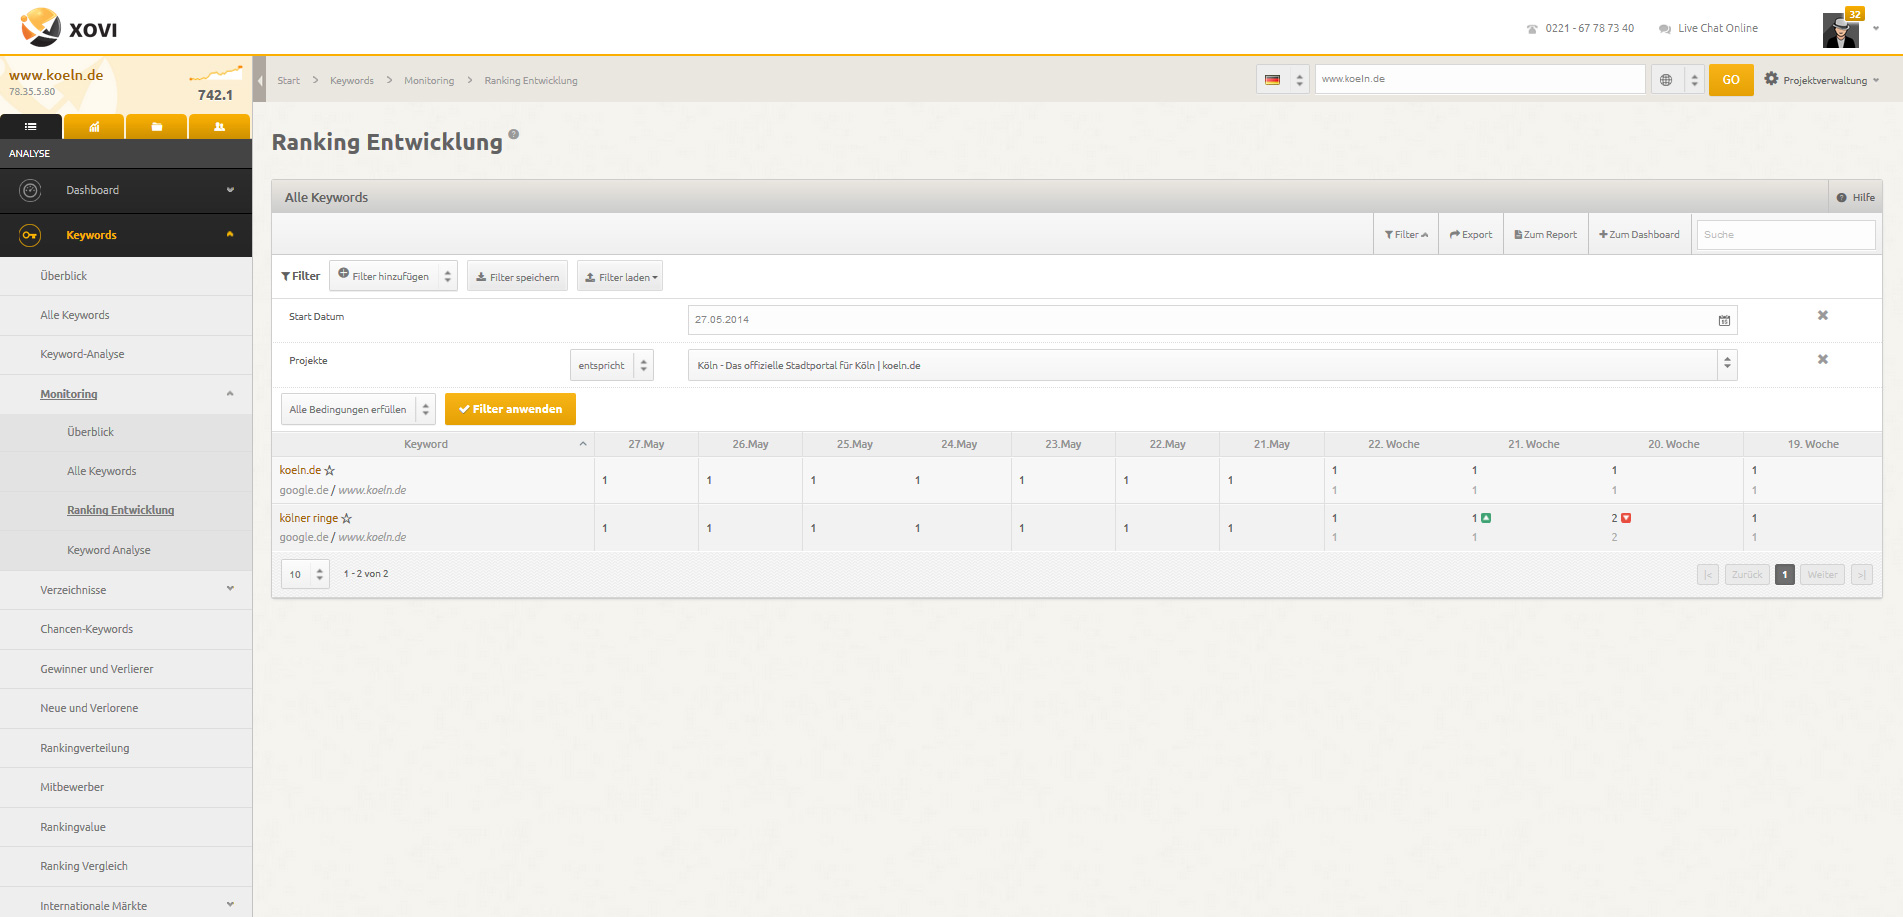Expand the Filter laden dropdown

pyautogui.click(x=620, y=277)
